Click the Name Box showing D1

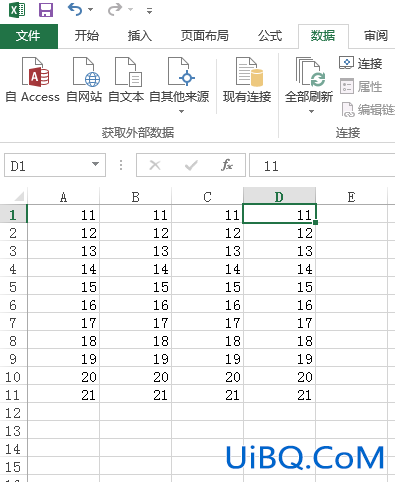click(x=55, y=165)
